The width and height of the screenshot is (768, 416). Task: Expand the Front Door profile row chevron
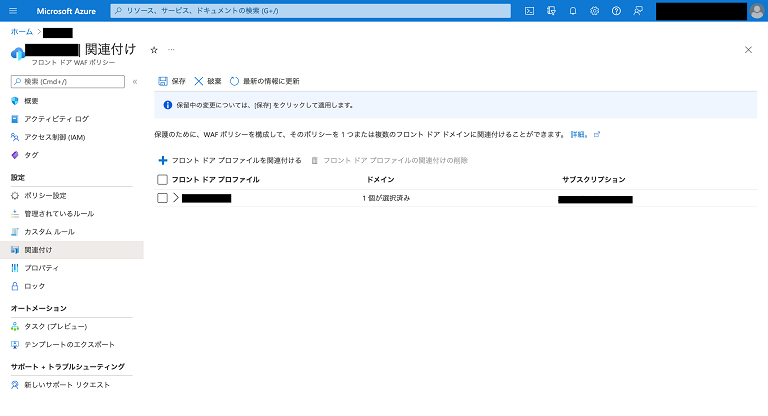[176, 198]
